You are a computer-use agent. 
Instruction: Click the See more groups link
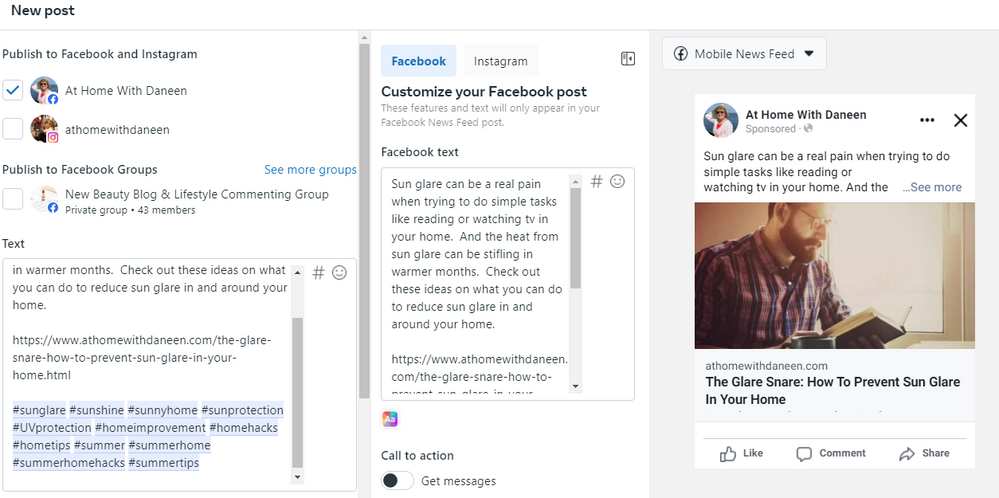pyautogui.click(x=310, y=170)
